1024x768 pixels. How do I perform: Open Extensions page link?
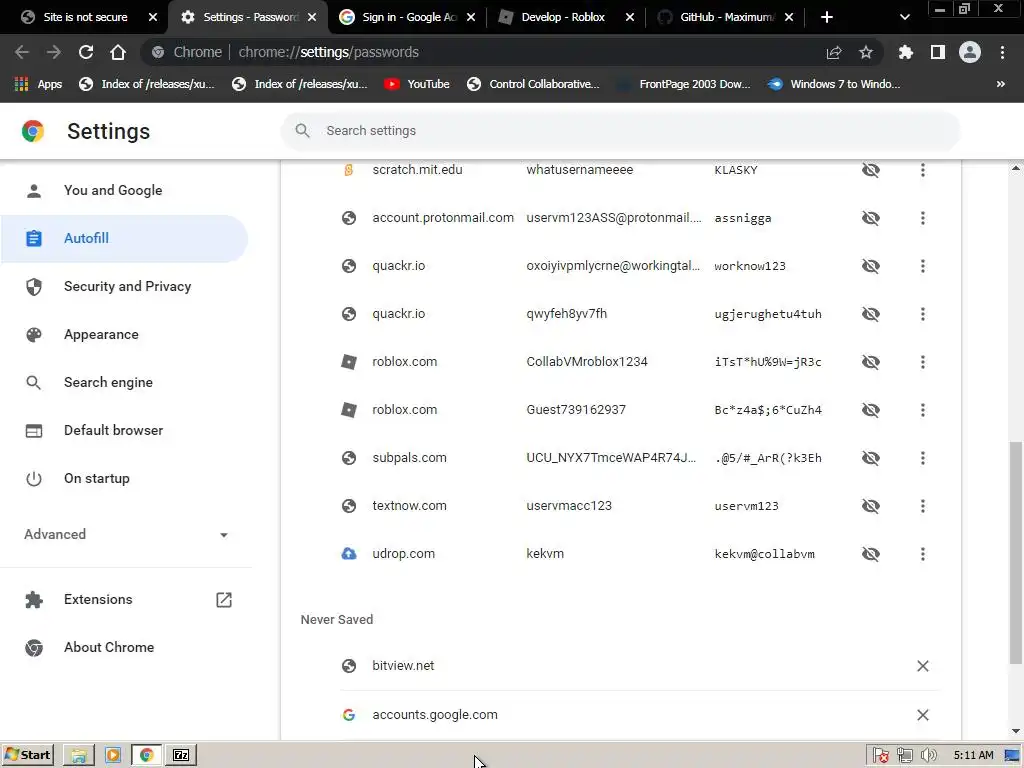124,600
